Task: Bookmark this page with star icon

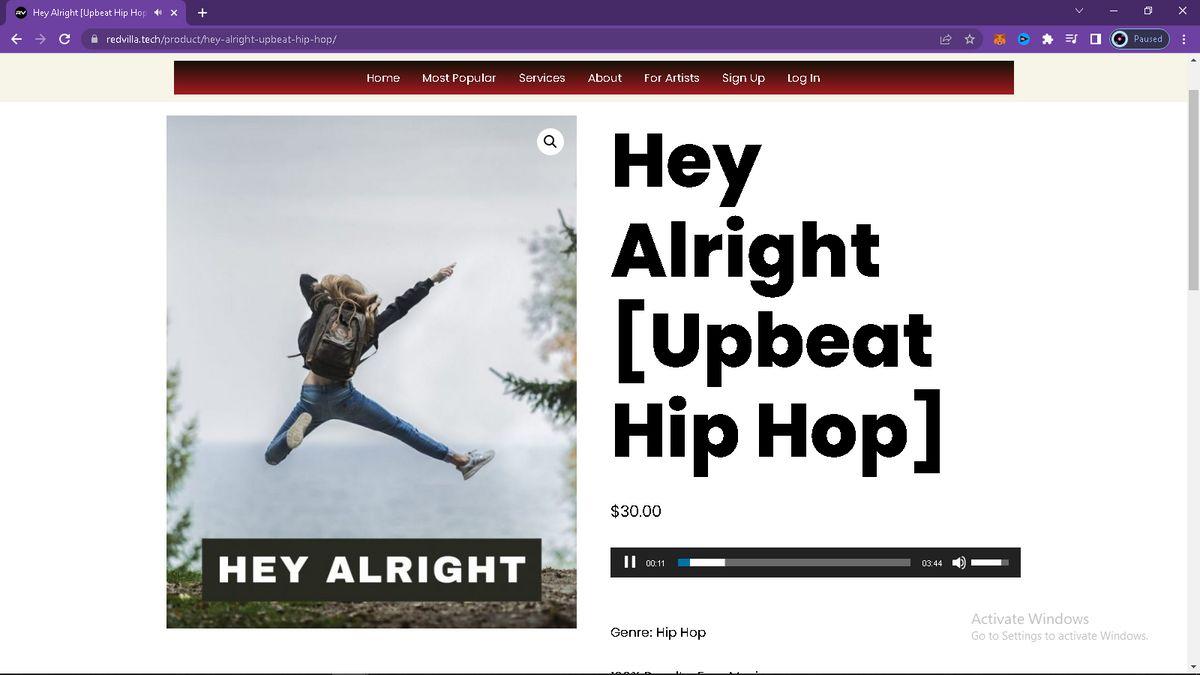Action: pyautogui.click(x=969, y=39)
